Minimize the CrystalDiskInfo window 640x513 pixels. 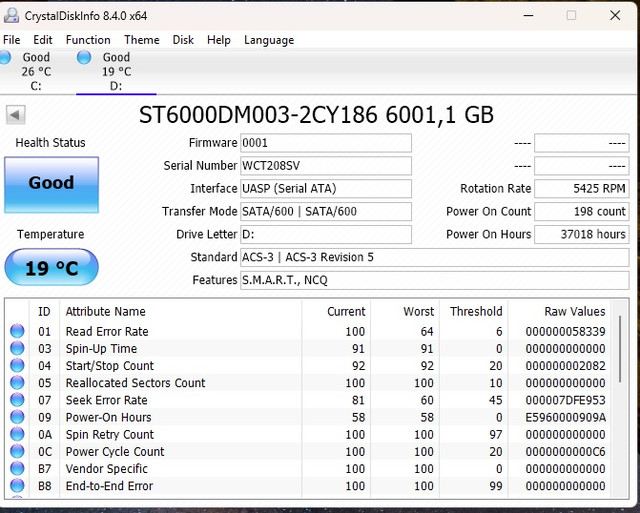point(529,16)
